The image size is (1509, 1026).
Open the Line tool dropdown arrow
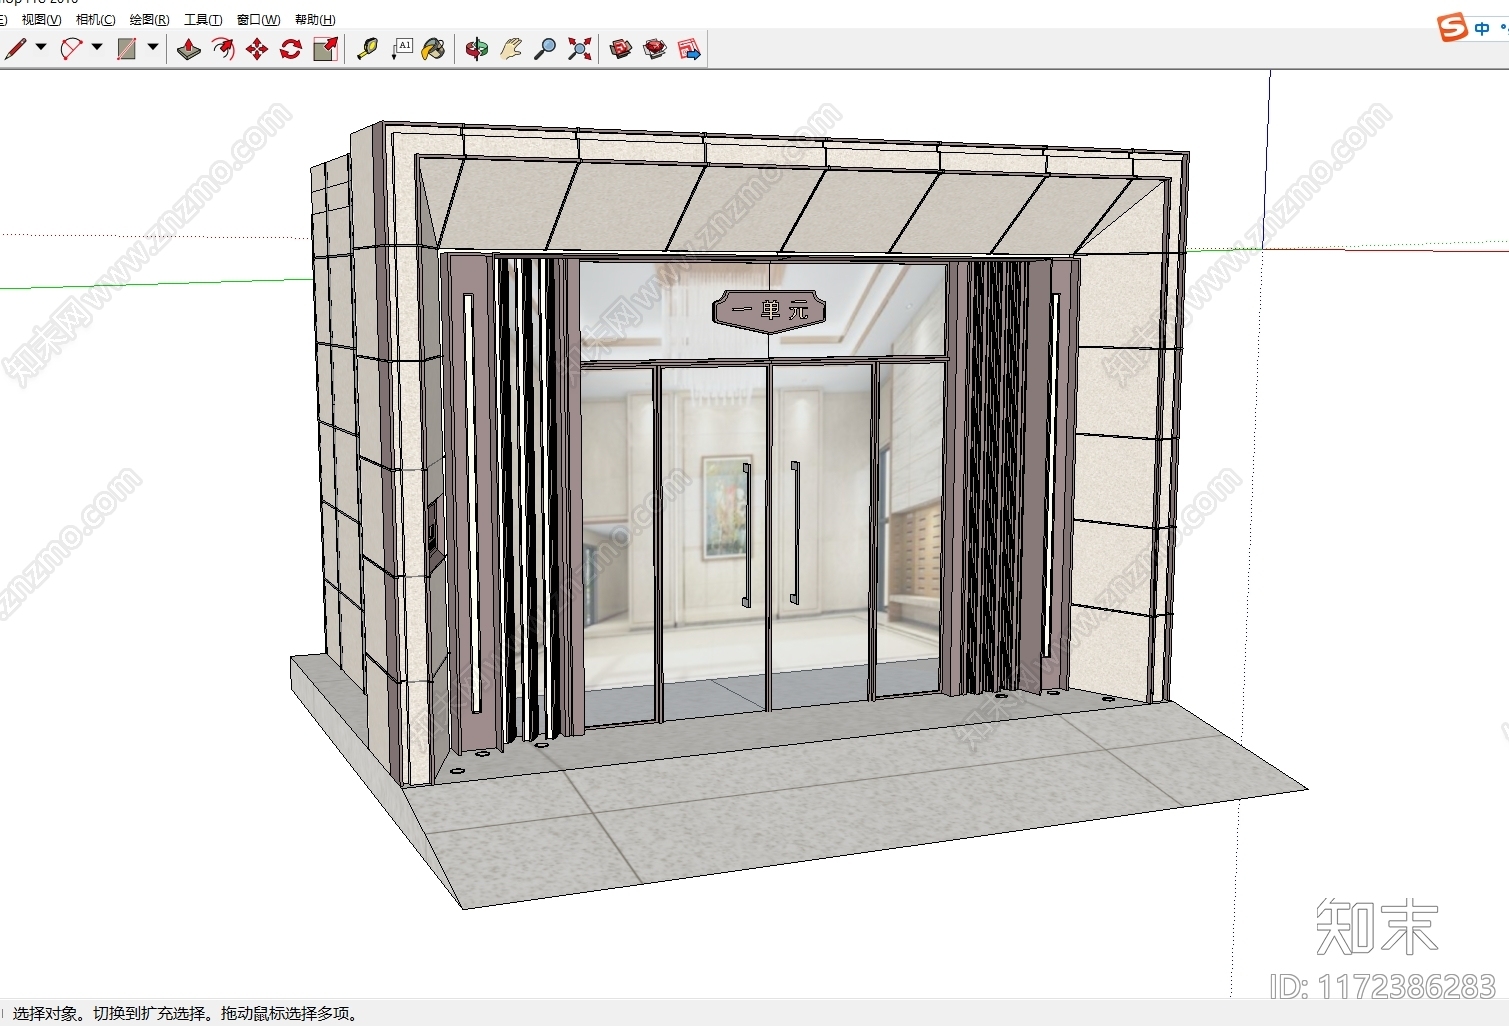click(41, 47)
